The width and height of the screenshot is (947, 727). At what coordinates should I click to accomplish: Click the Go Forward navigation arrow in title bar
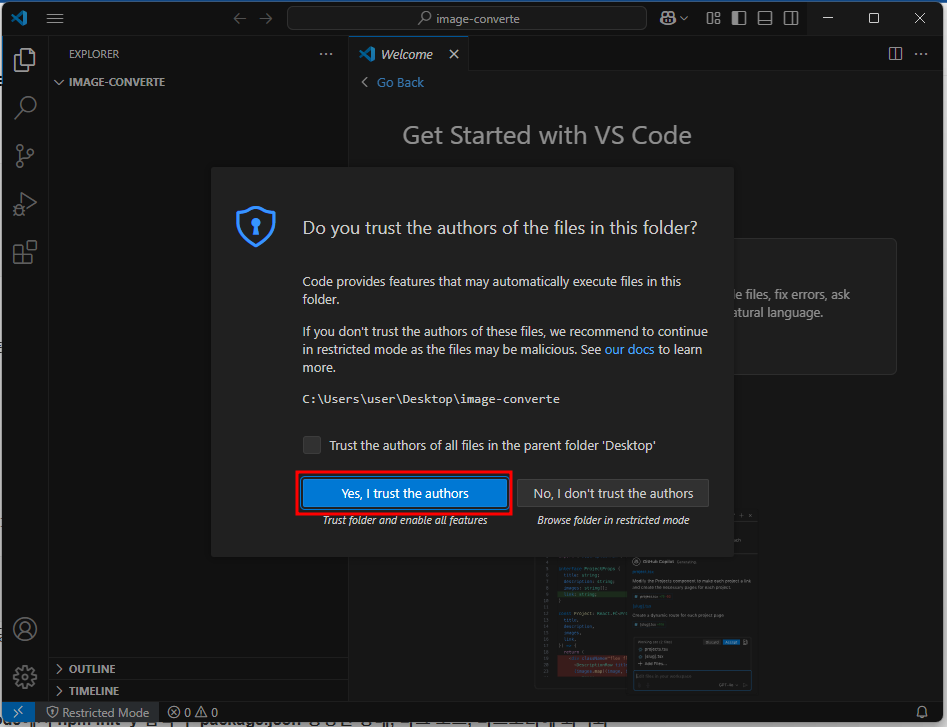pos(266,19)
